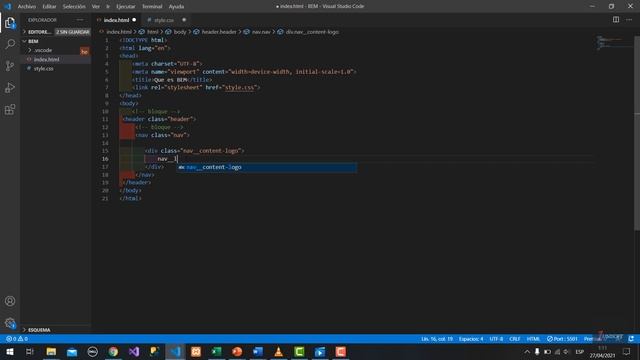This screenshot has height=360, width=640.
Task: Open the Terminal menu
Action: [x=152, y=6]
